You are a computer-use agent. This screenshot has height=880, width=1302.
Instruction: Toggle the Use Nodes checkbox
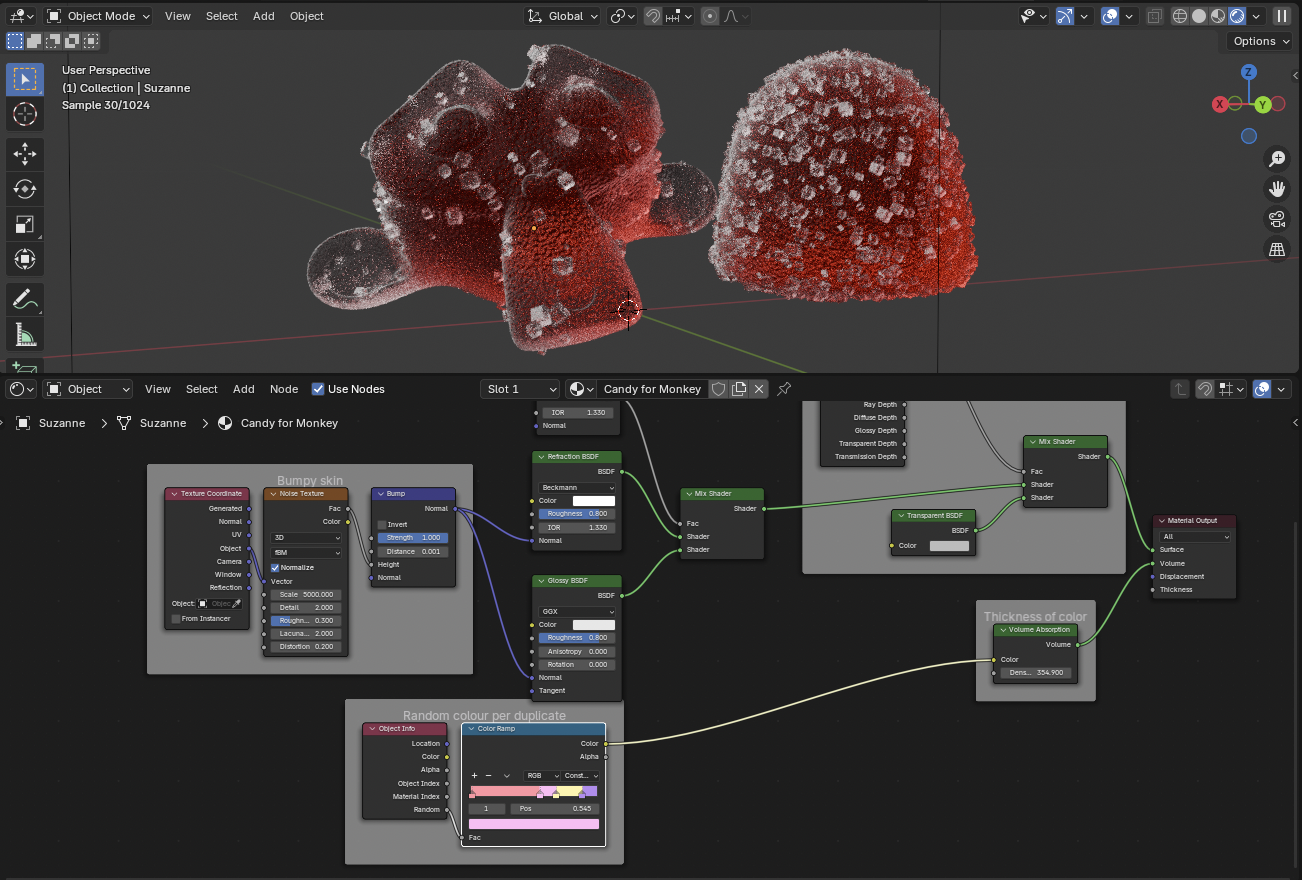pyautogui.click(x=318, y=389)
